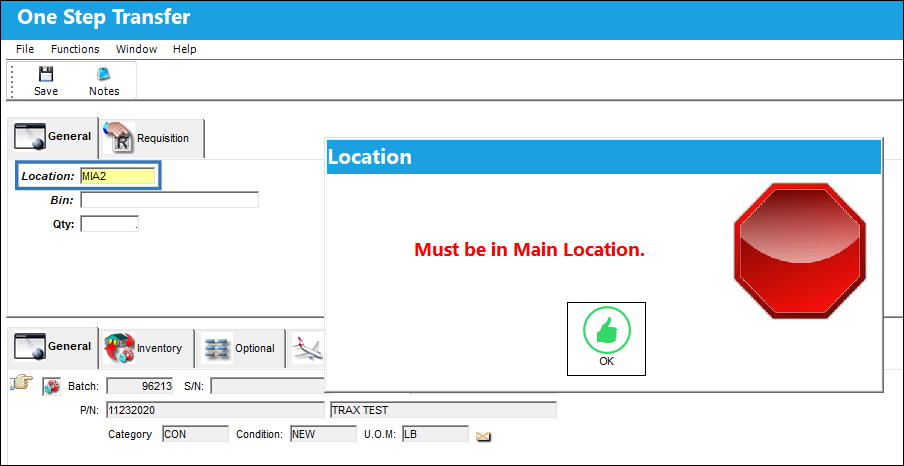Switch to the Inventory tab
904x466 pixels.
click(146, 348)
